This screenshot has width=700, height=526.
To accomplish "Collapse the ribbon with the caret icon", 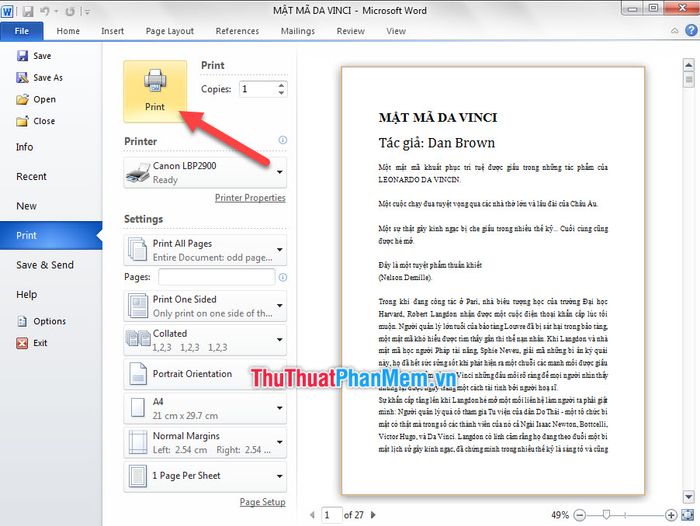I will coord(675,30).
